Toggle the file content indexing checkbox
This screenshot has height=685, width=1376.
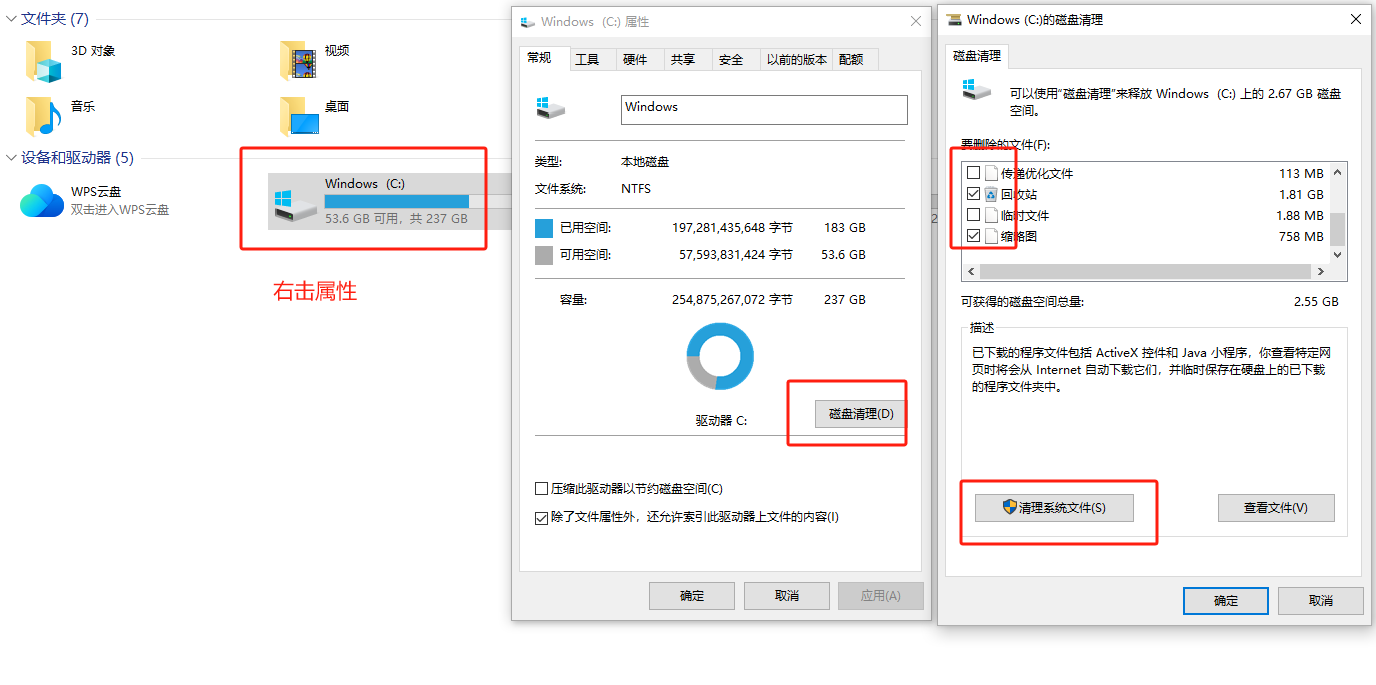(541, 517)
